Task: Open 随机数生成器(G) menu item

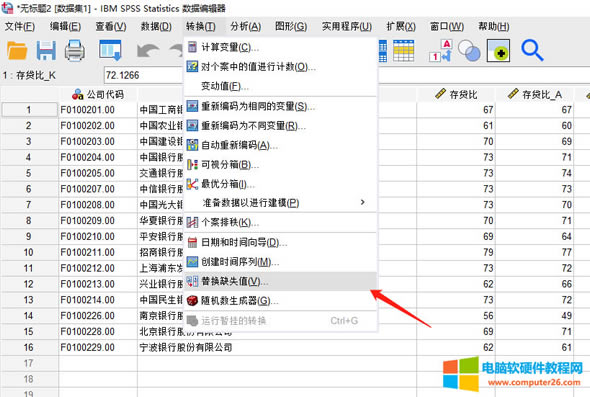Action: (x=280, y=301)
